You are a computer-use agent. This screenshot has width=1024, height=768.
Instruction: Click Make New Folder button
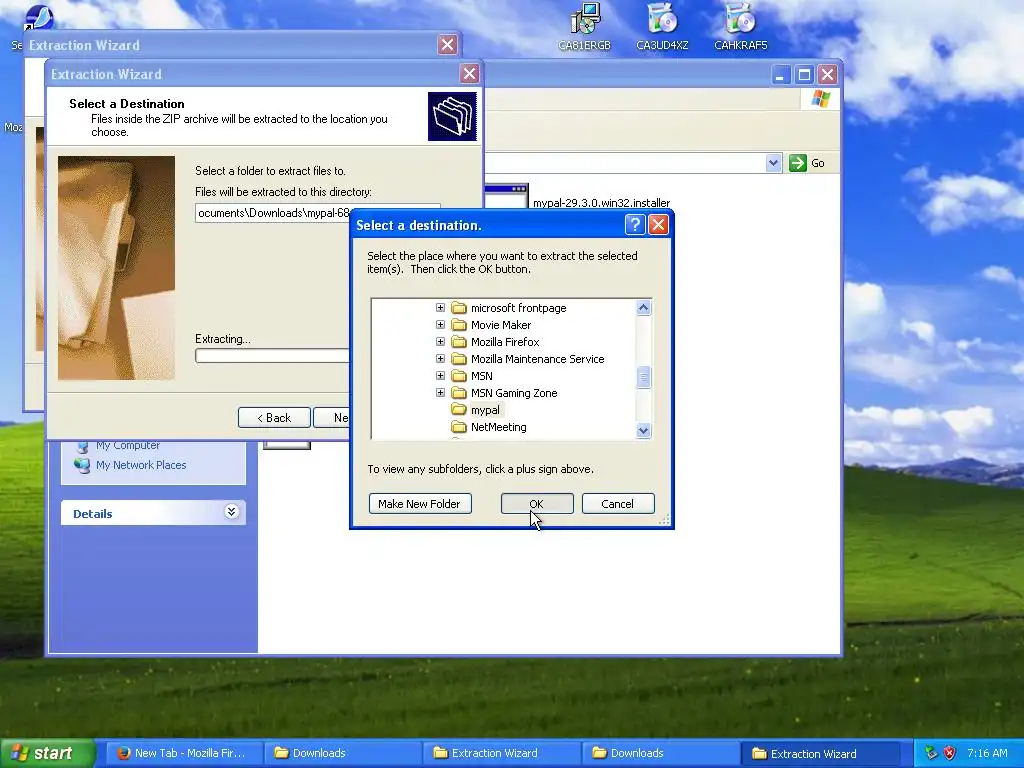pyautogui.click(x=420, y=504)
